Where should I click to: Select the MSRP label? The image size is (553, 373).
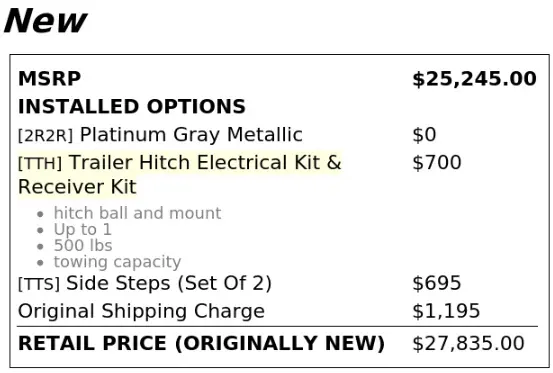50,78
